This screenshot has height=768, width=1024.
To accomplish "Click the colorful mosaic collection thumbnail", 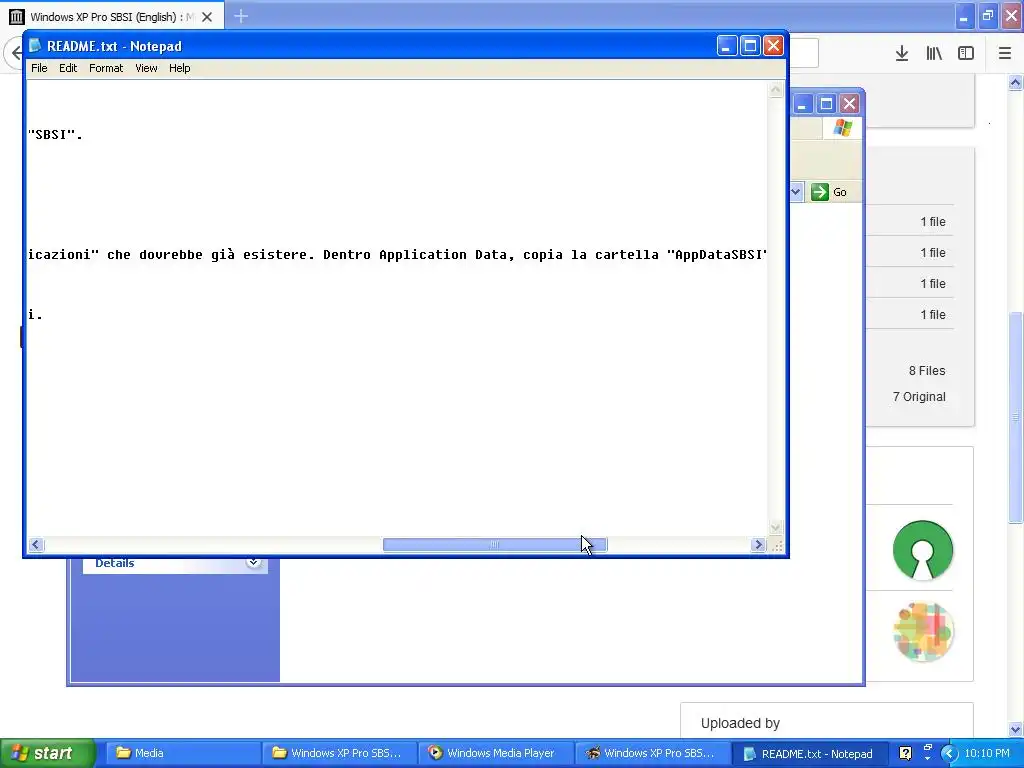I will click(x=923, y=632).
